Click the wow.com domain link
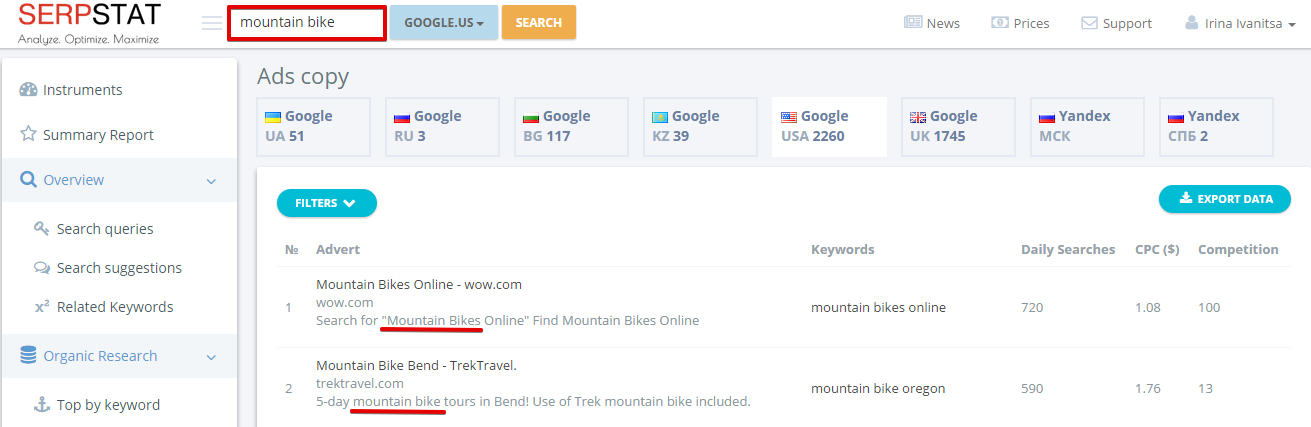The image size is (1311, 427). (345, 302)
